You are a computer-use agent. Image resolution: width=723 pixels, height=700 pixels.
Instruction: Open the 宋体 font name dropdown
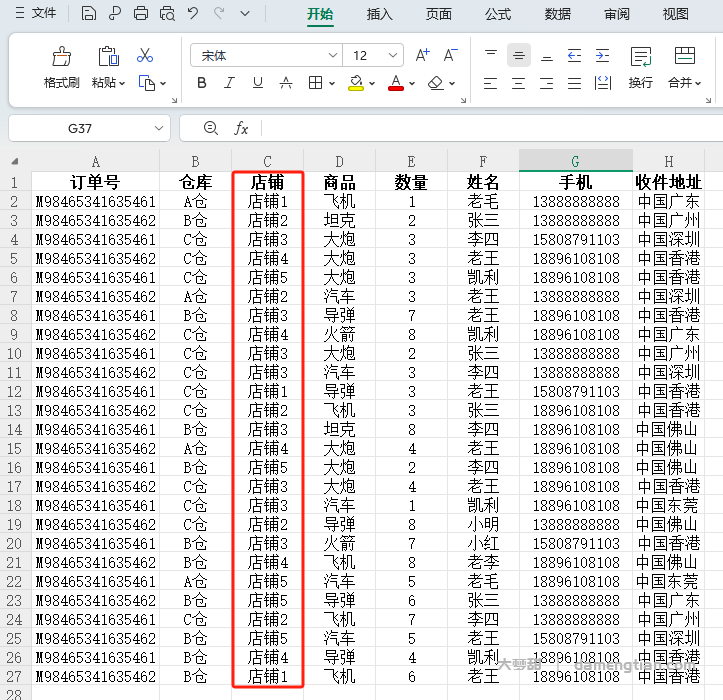(332, 56)
